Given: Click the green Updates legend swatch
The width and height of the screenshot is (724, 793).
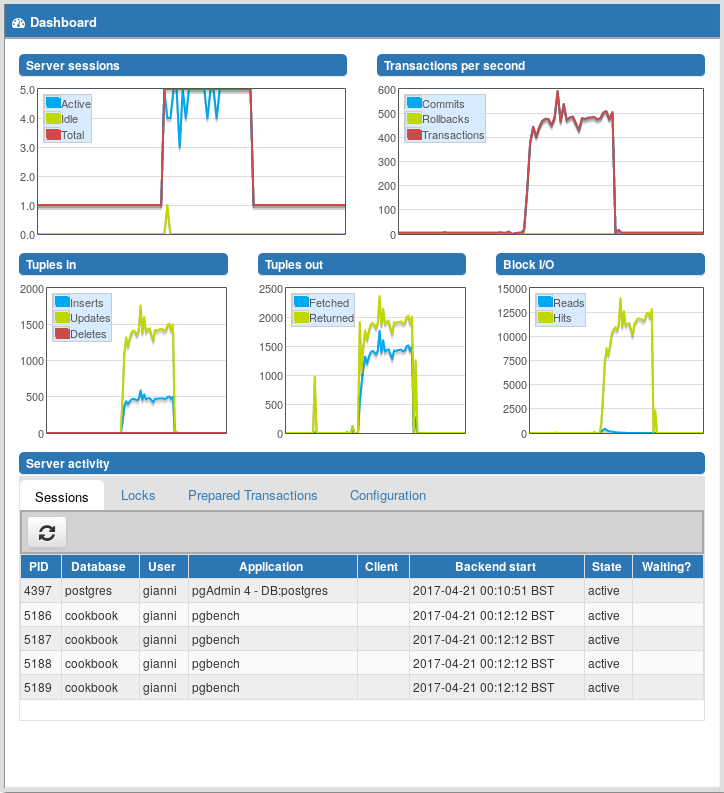Looking at the screenshot, I should point(62,318).
